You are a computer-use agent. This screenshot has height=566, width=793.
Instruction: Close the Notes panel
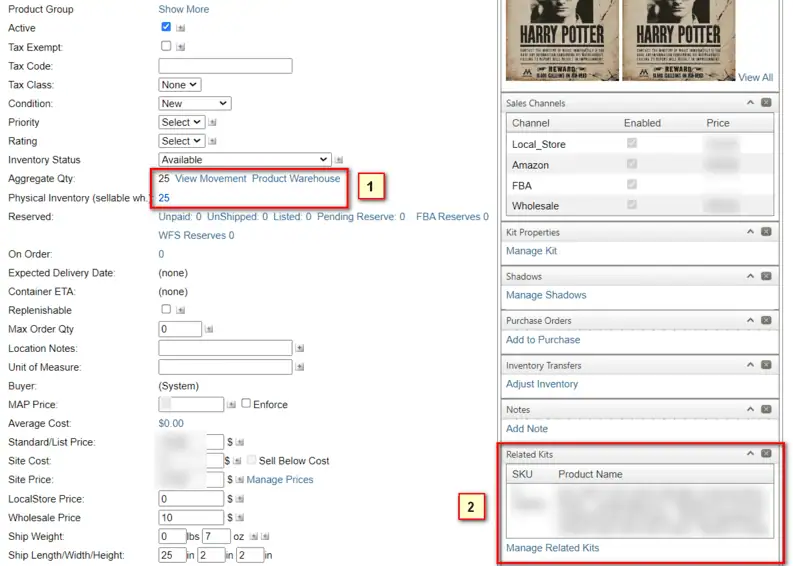click(x=766, y=409)
